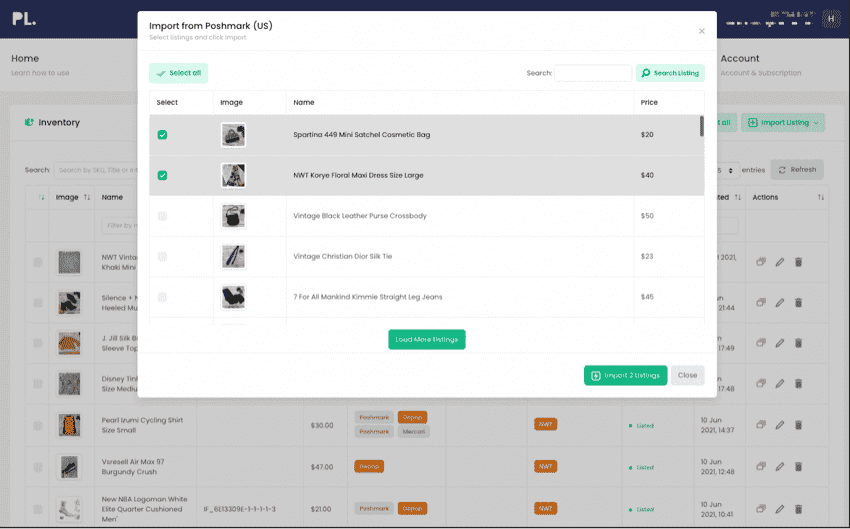Select Pearl Izumi Cycling Shirt row checkbox
The image size is (850, 529).
pos(38,425)
